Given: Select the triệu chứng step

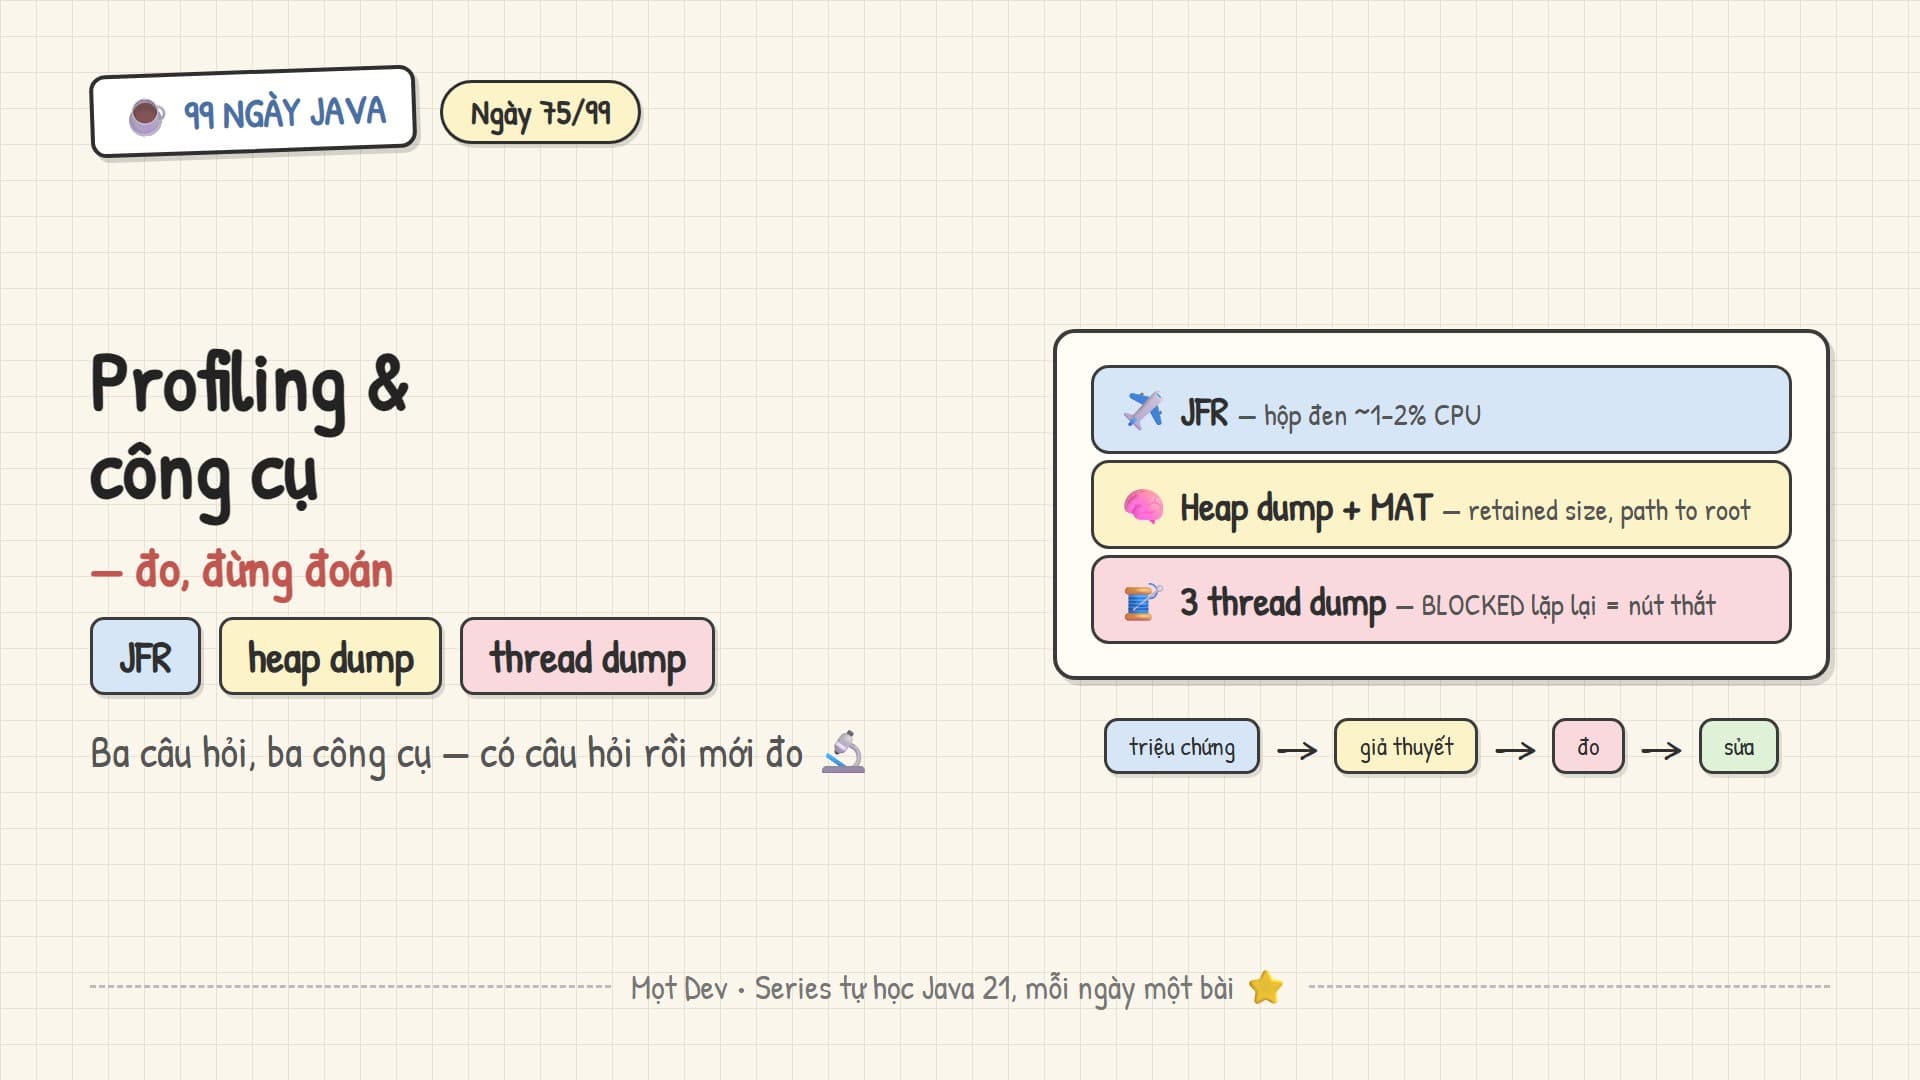Looking at the screenshot, I should 1182,747.
